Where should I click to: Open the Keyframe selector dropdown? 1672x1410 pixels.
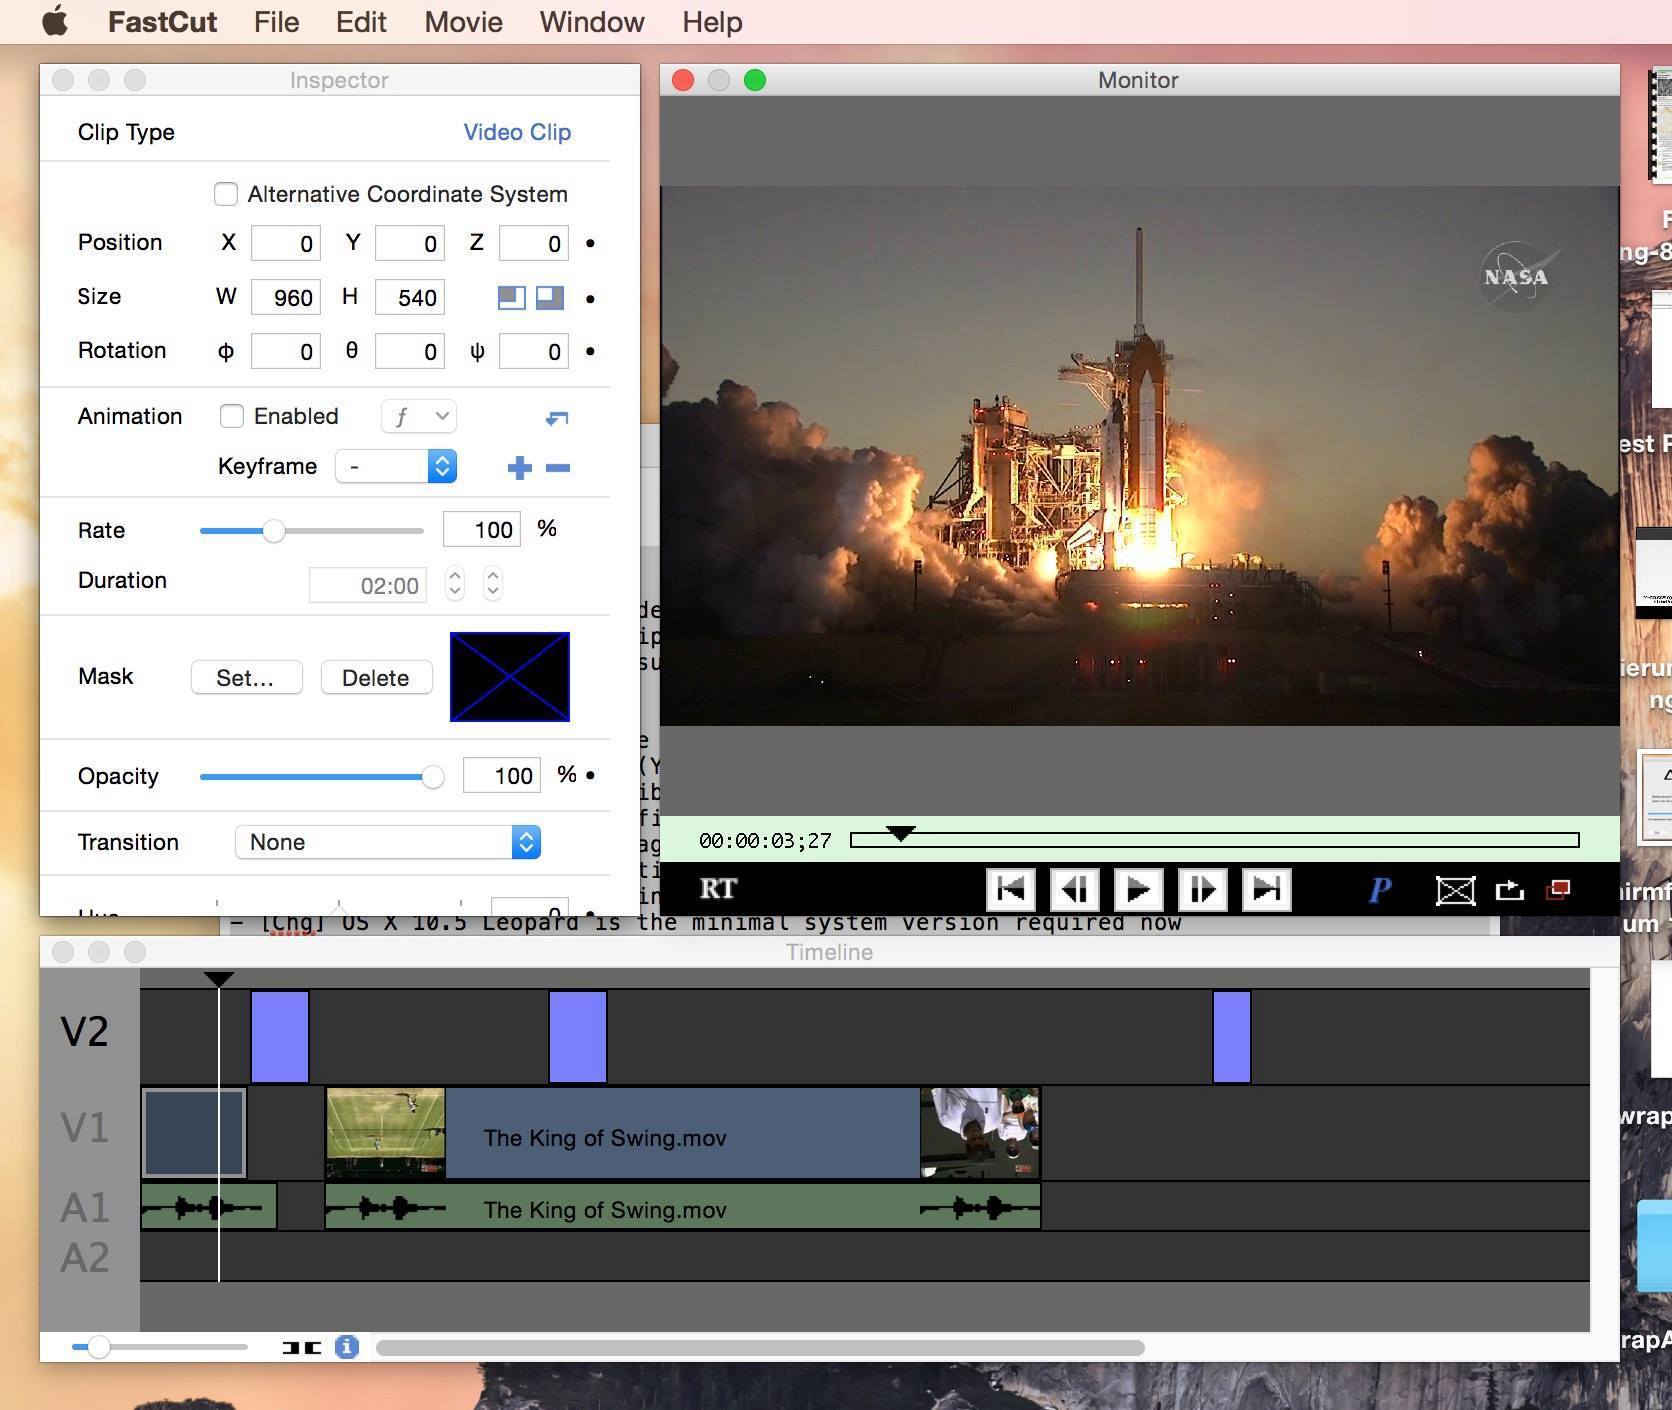pyautogui.click(x=396, y=466)
